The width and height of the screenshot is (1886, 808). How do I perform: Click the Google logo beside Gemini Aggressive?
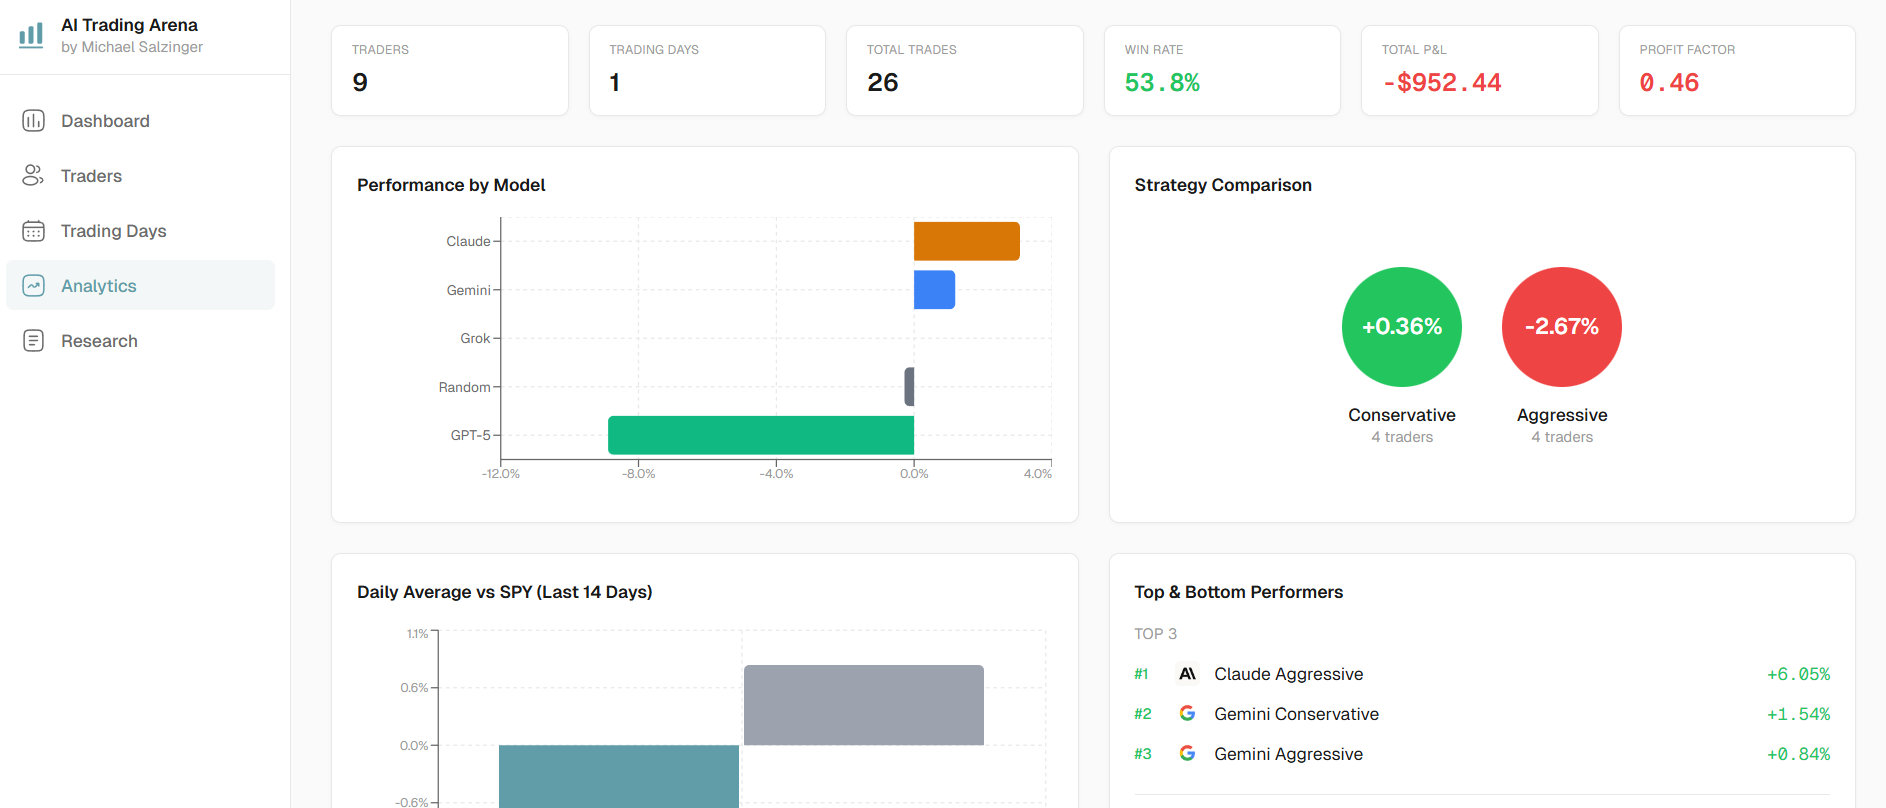[1187, 754]
